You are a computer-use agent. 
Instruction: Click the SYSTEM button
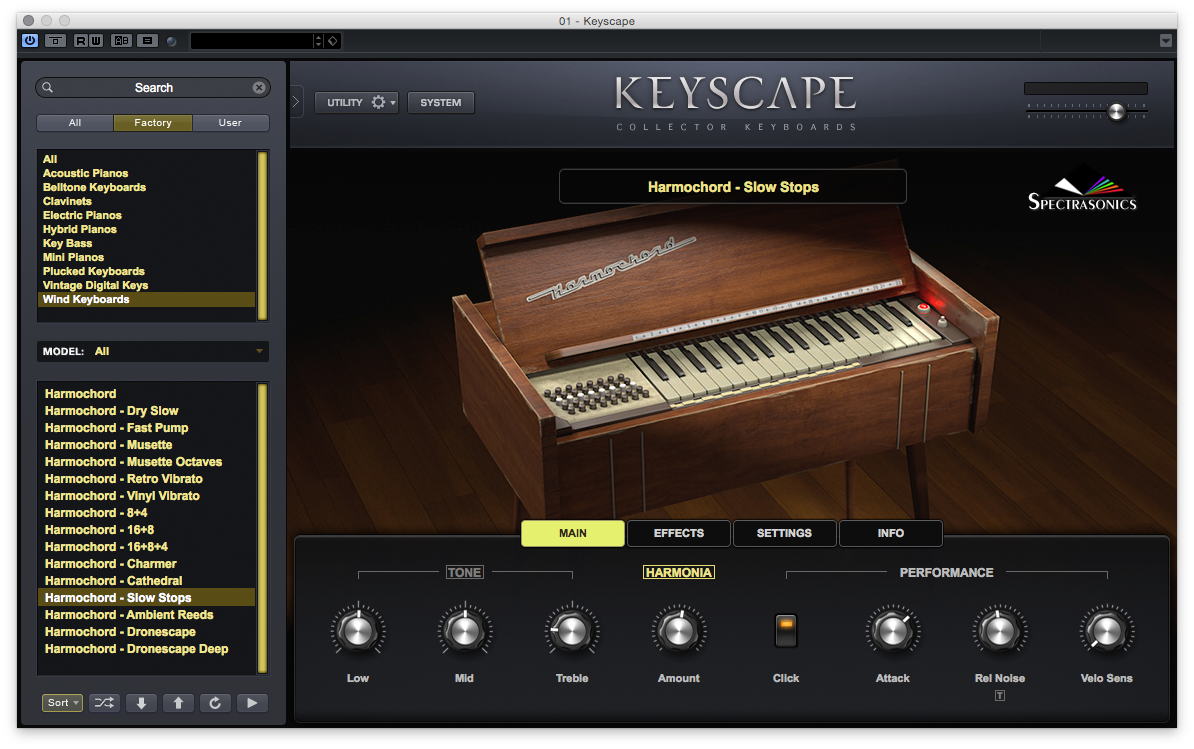point(440,102)
